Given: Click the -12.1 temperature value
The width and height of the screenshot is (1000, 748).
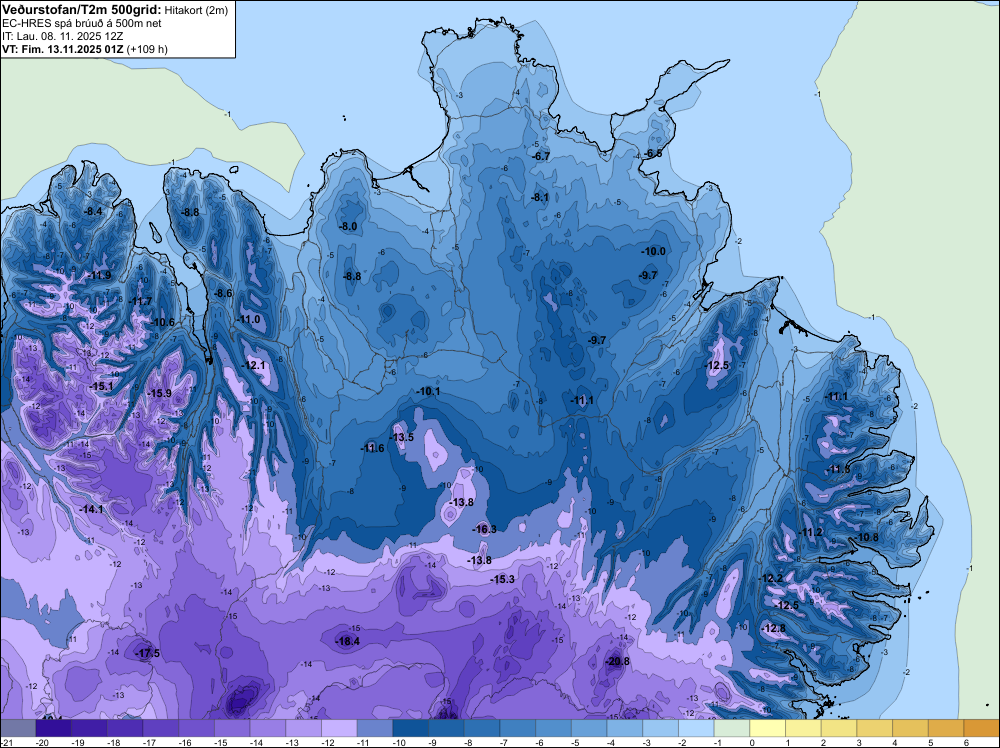Looking at the screenshot, I should (x=253, y=365).
